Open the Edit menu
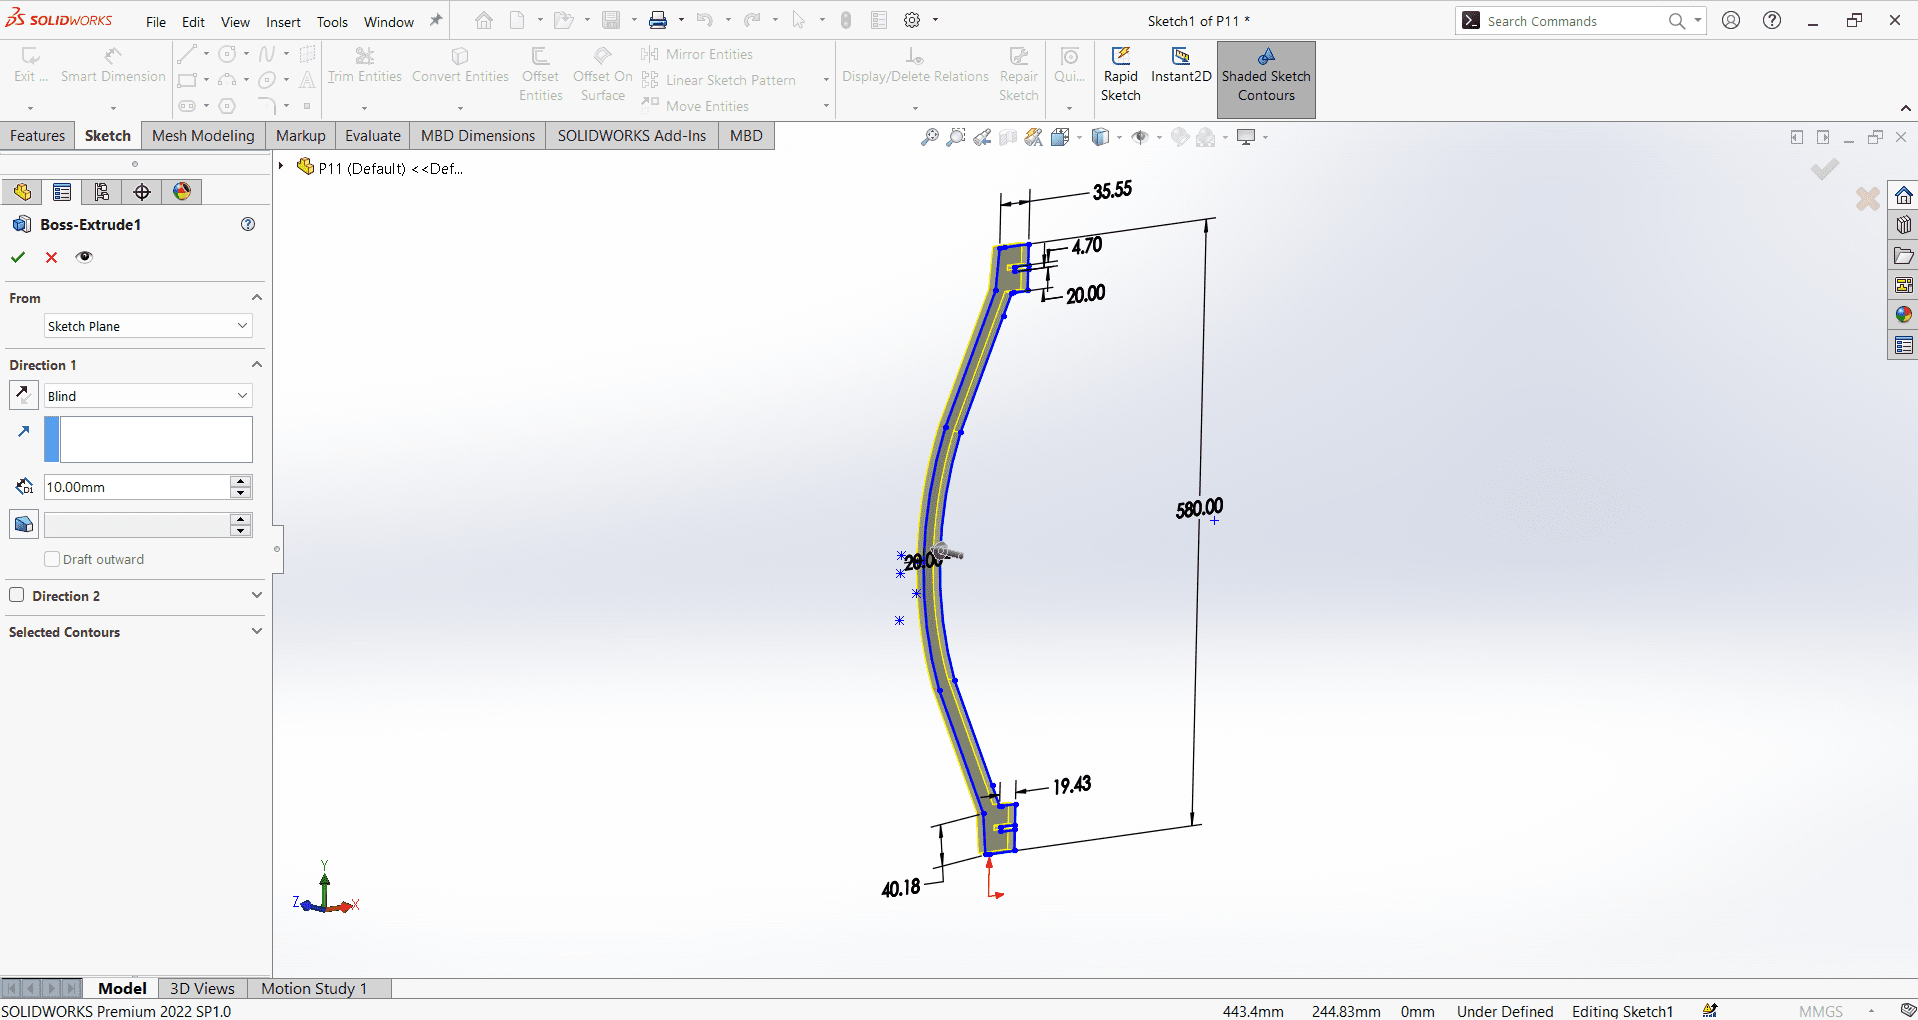 [193, 22]
